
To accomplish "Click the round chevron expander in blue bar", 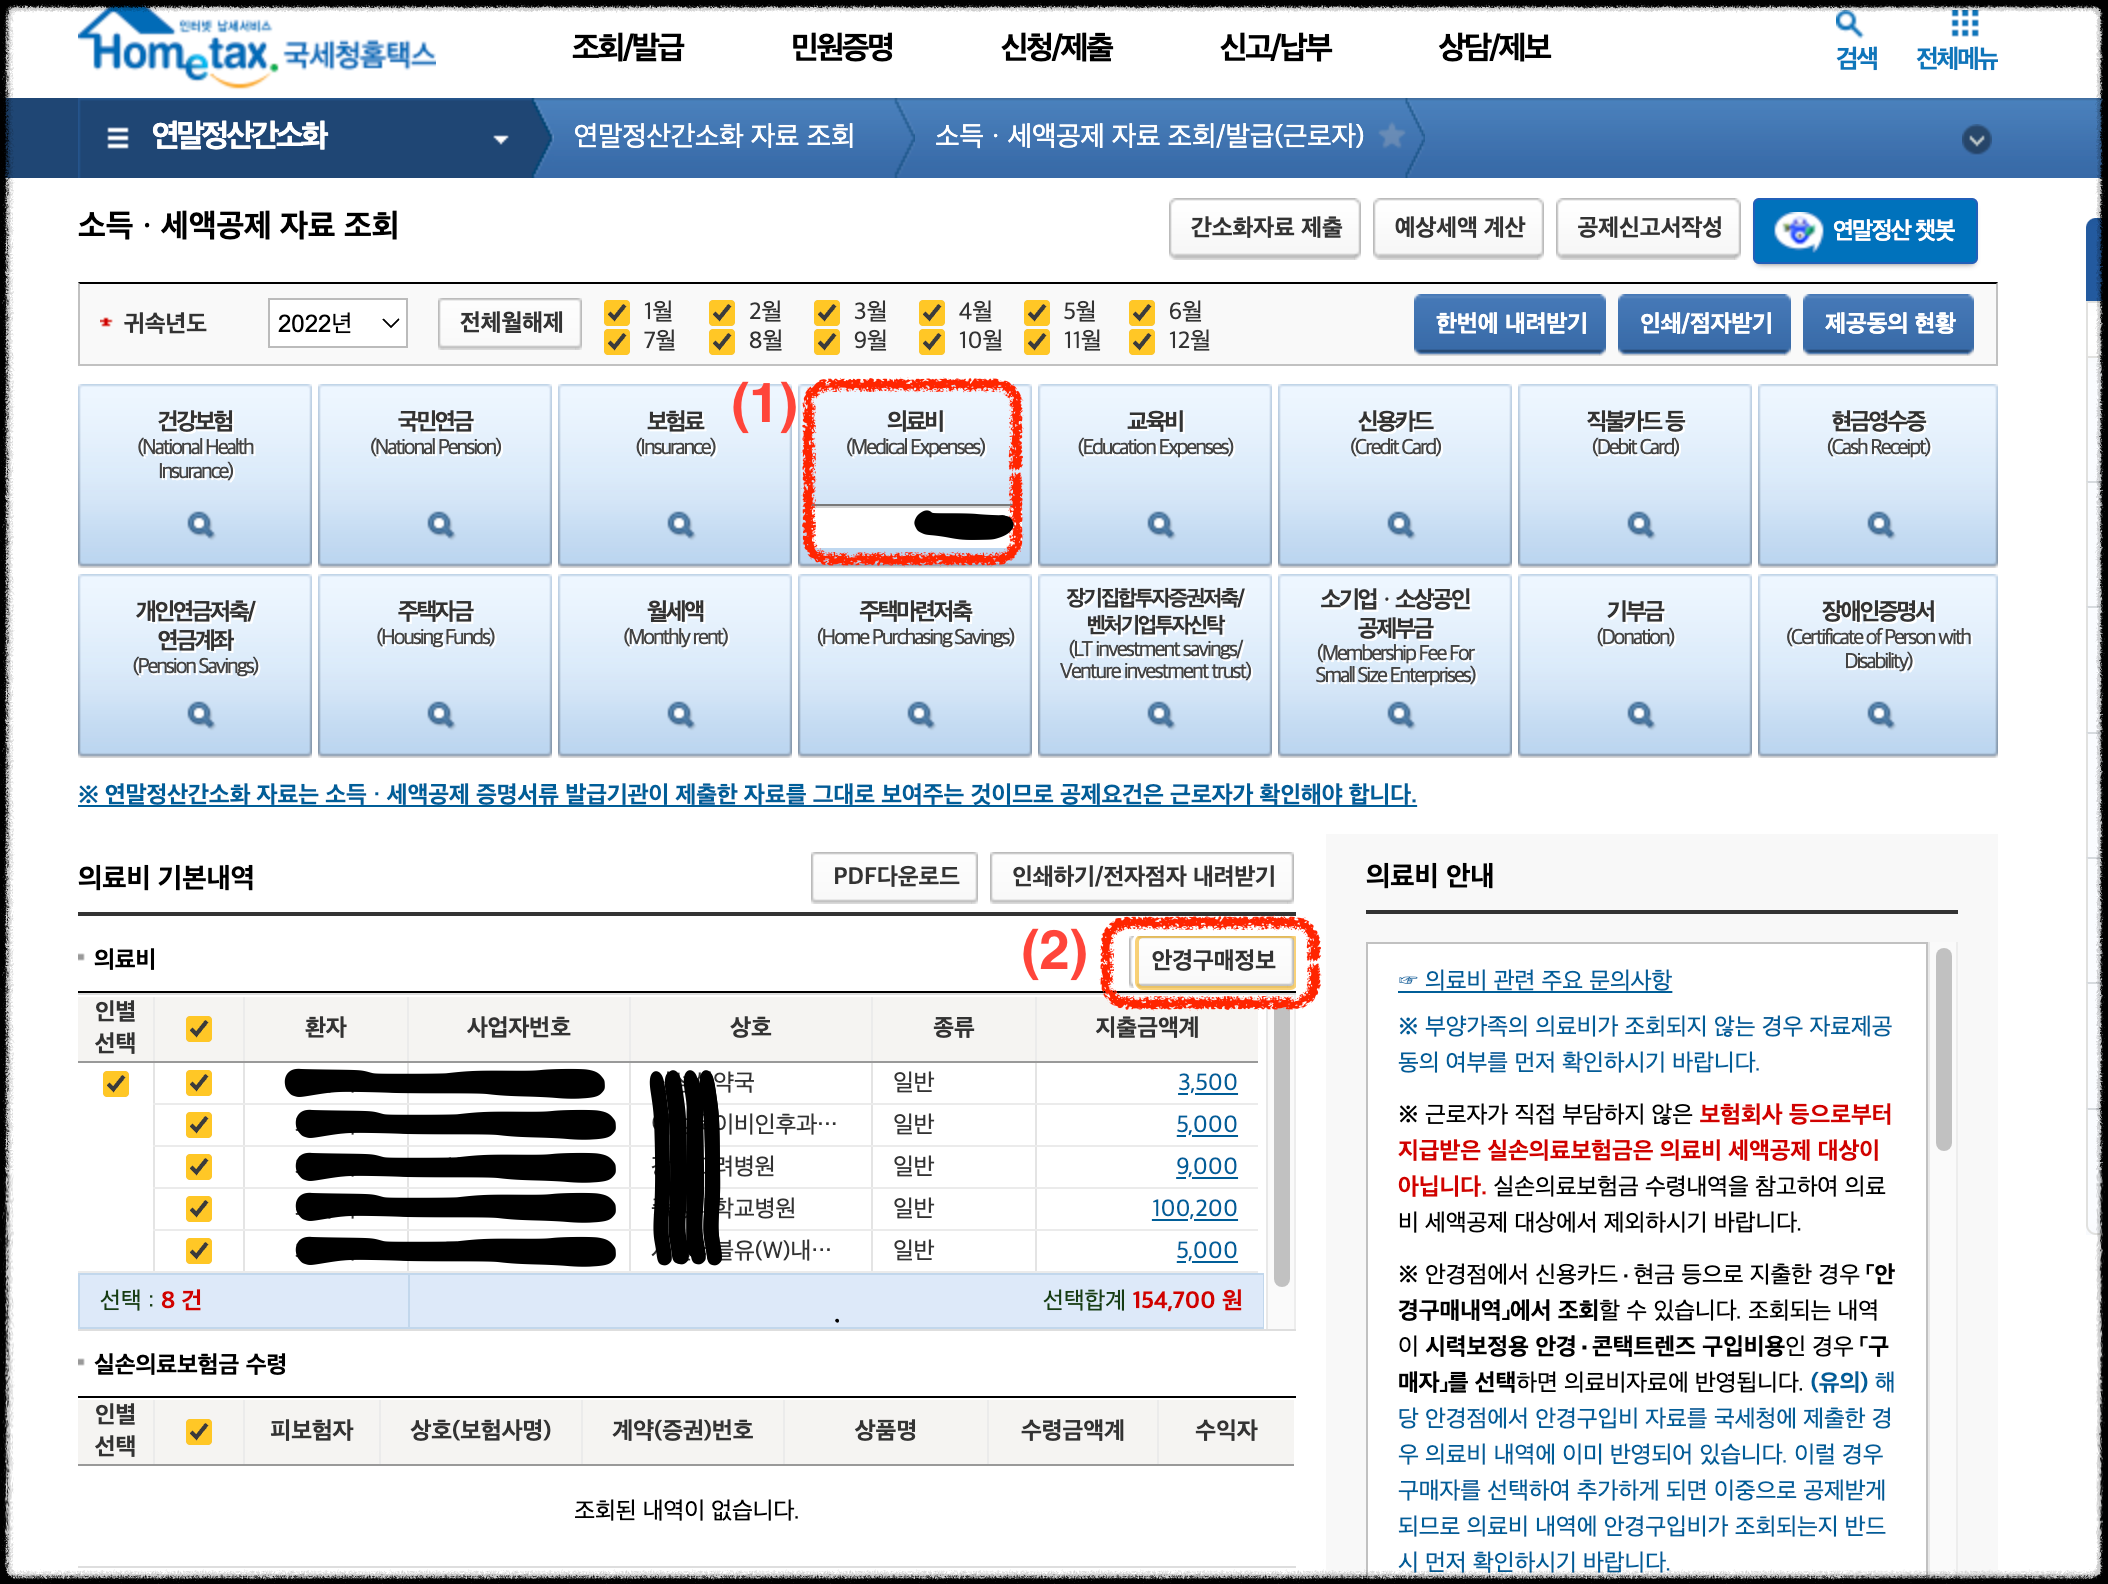I will 1976,139.
